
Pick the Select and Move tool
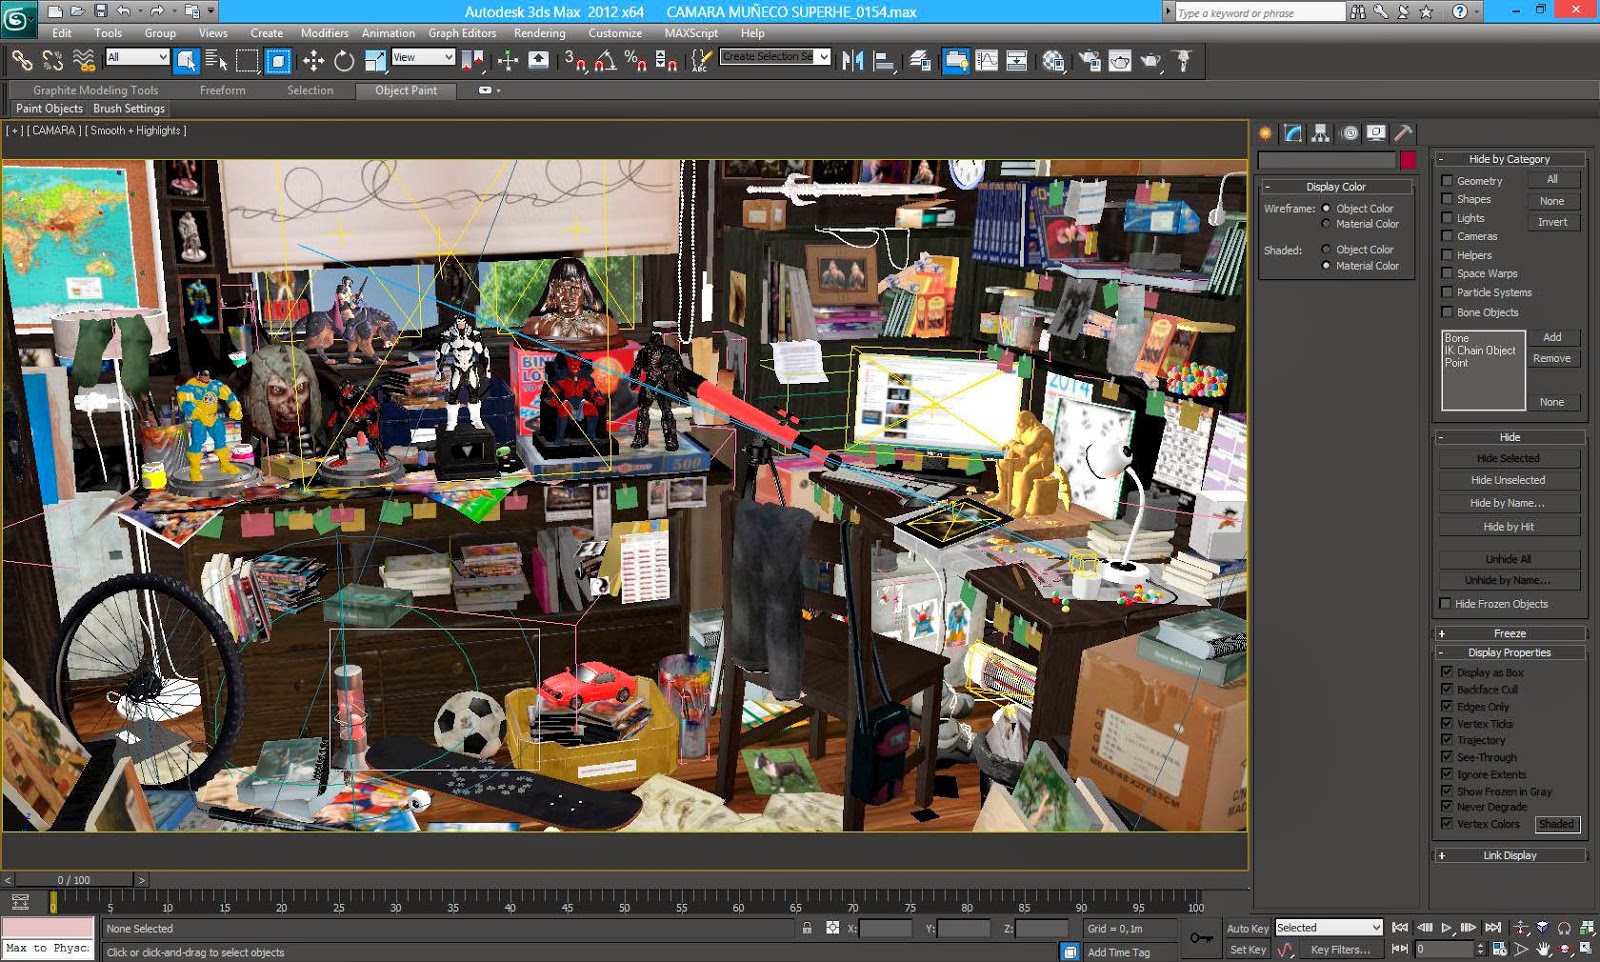313,61
